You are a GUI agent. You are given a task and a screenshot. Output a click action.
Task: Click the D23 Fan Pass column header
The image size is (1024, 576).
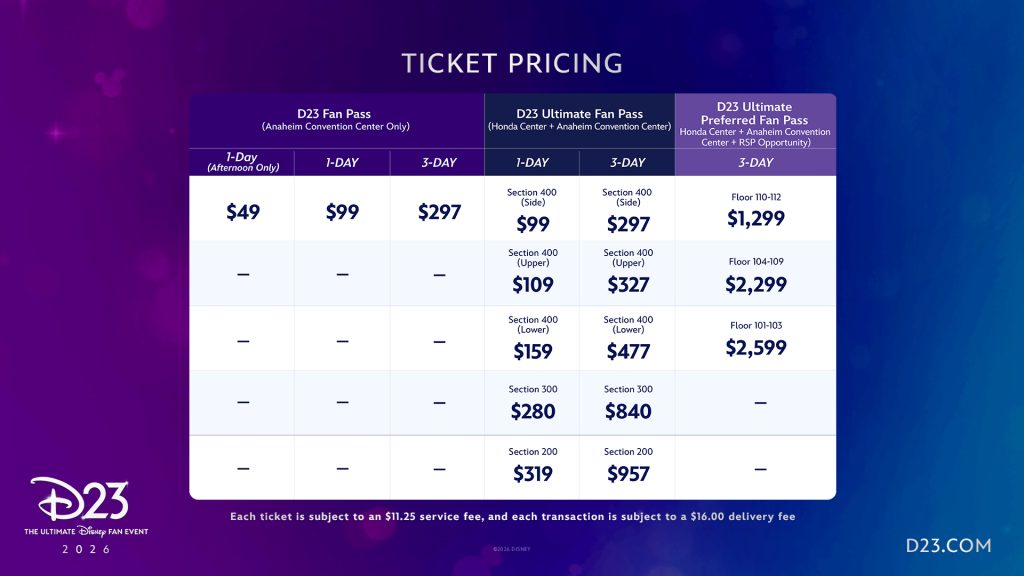[x=336, y=119]
